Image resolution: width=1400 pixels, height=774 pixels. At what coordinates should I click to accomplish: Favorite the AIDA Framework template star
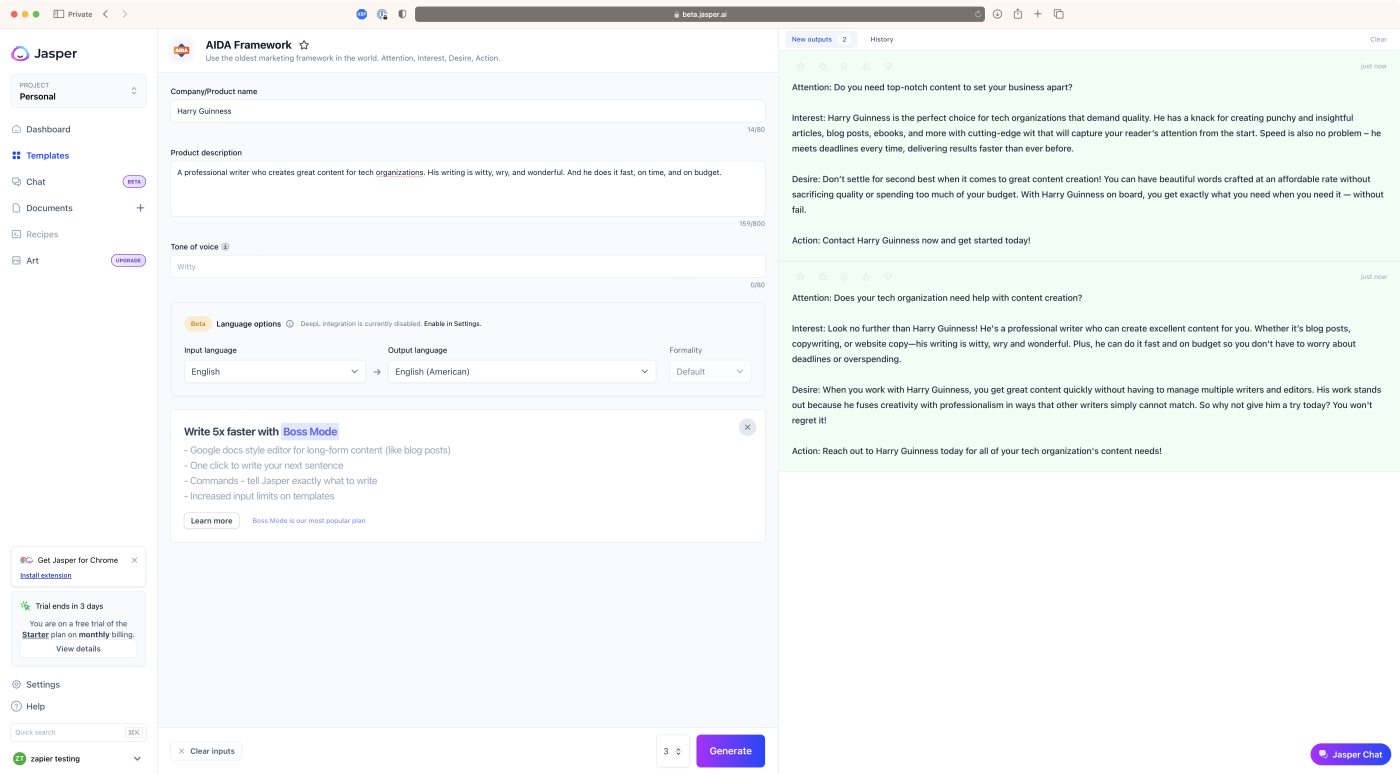pos(304,45)
